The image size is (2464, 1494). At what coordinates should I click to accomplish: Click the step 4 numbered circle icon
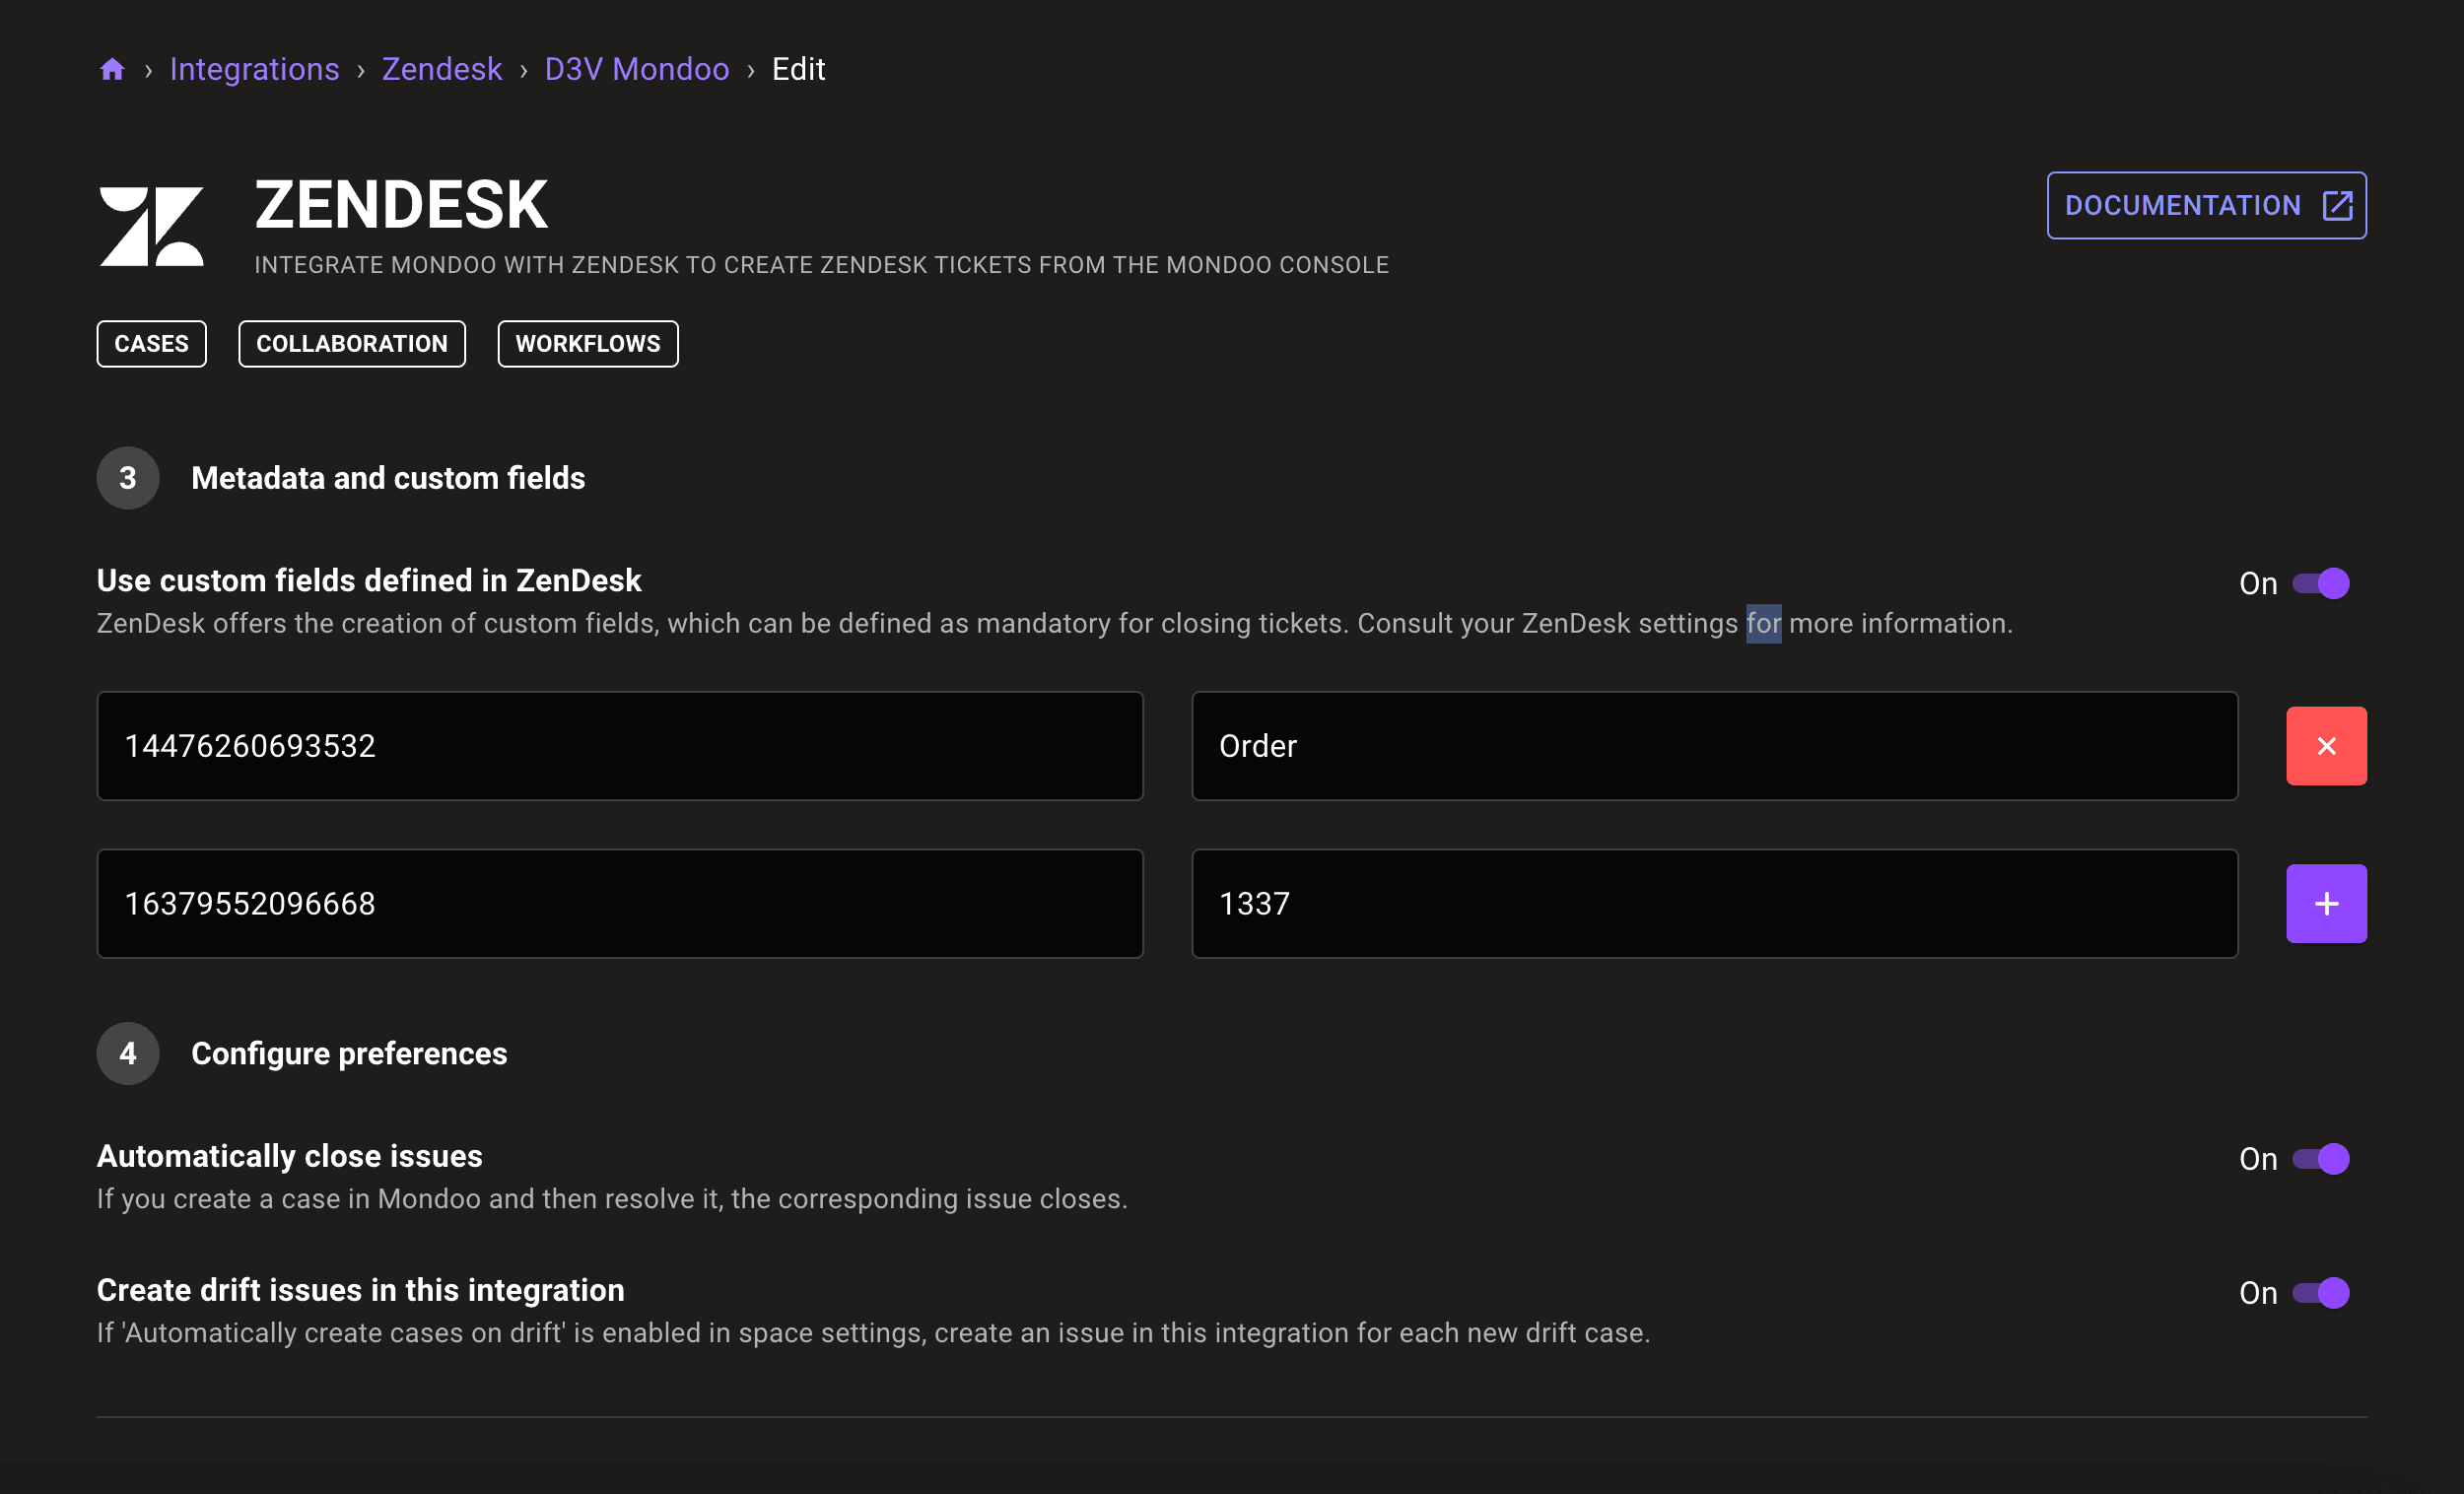coord(128,1053)
